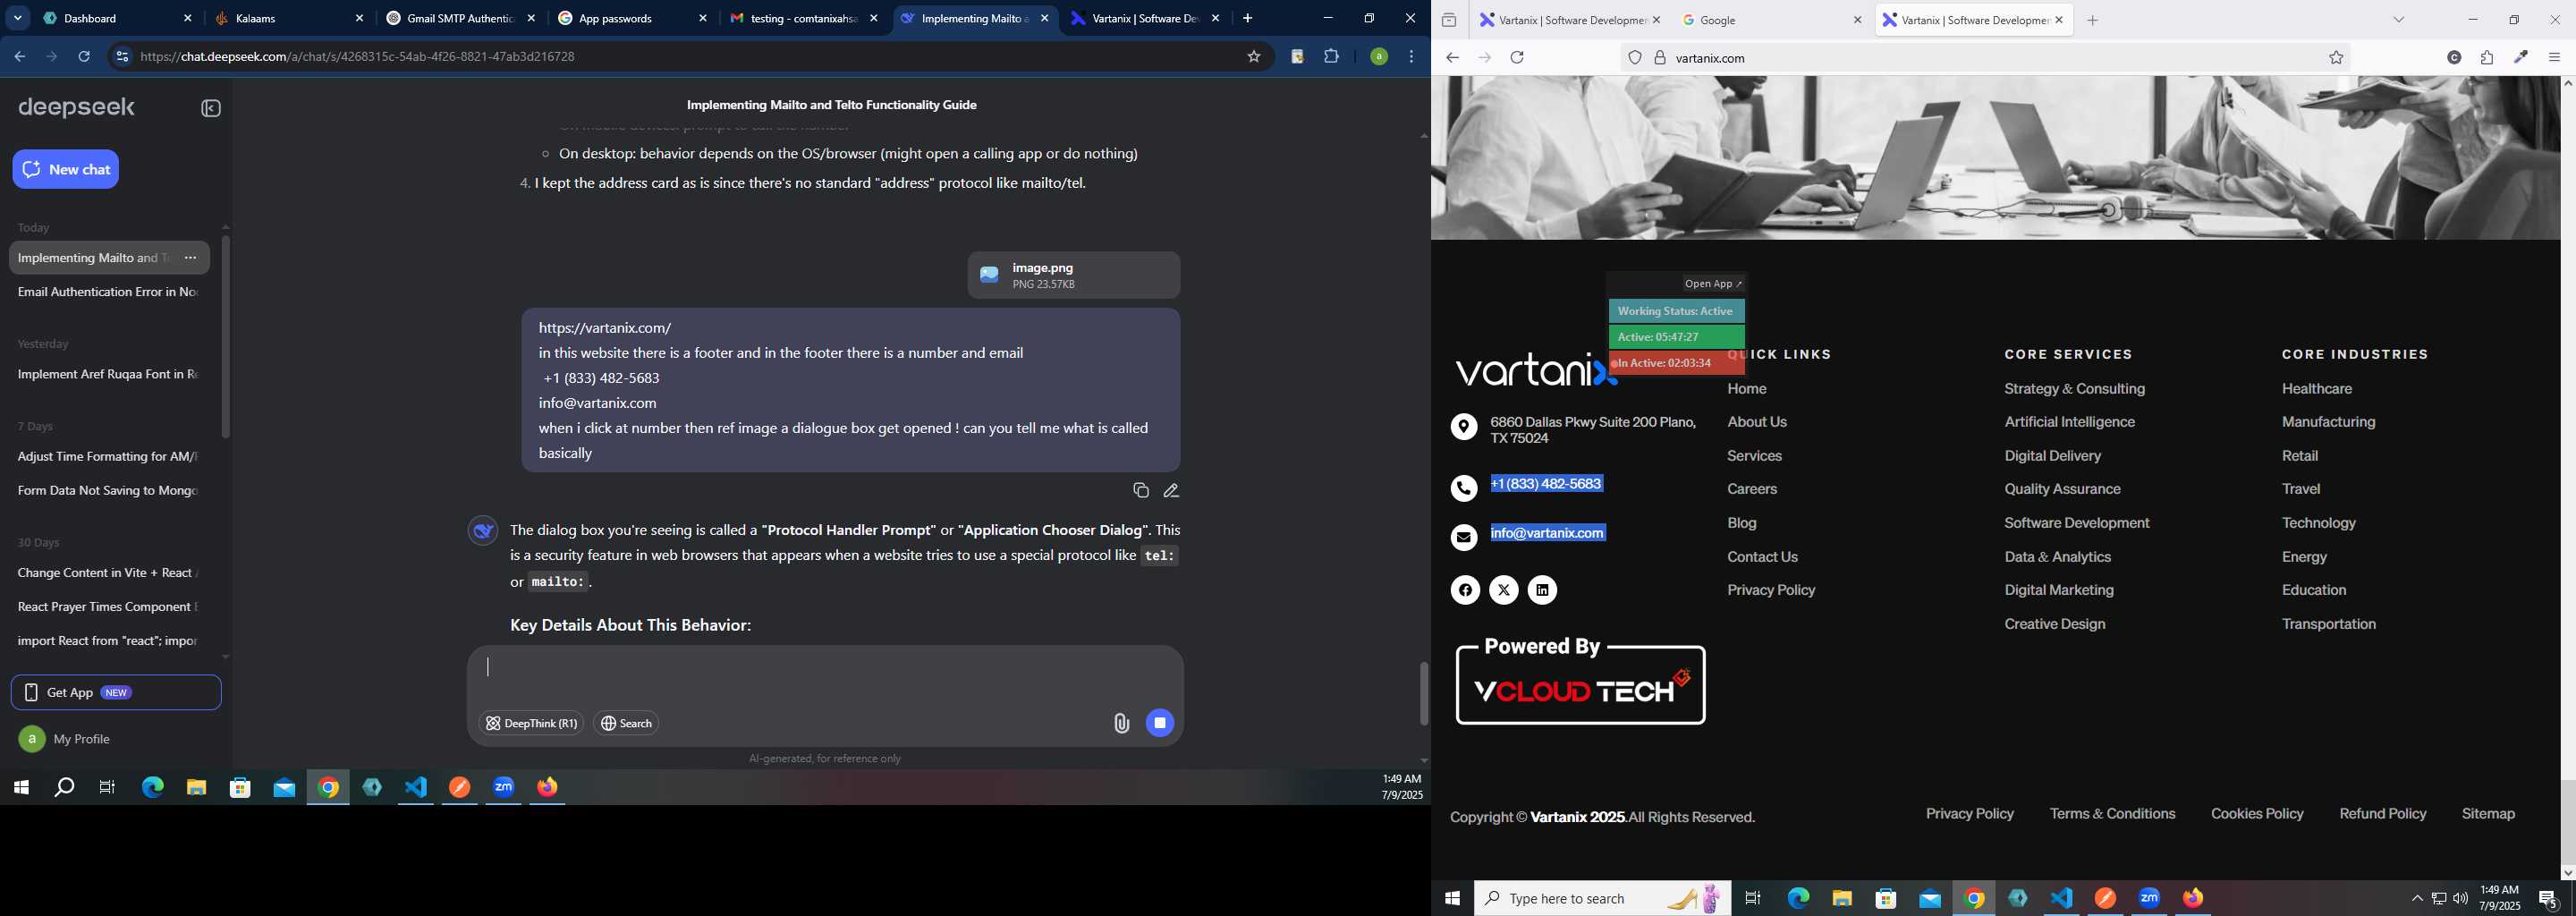2576x916 pixels.
Task: Bookmark this DeepSeek page star icon
Action: point(1254,57)
